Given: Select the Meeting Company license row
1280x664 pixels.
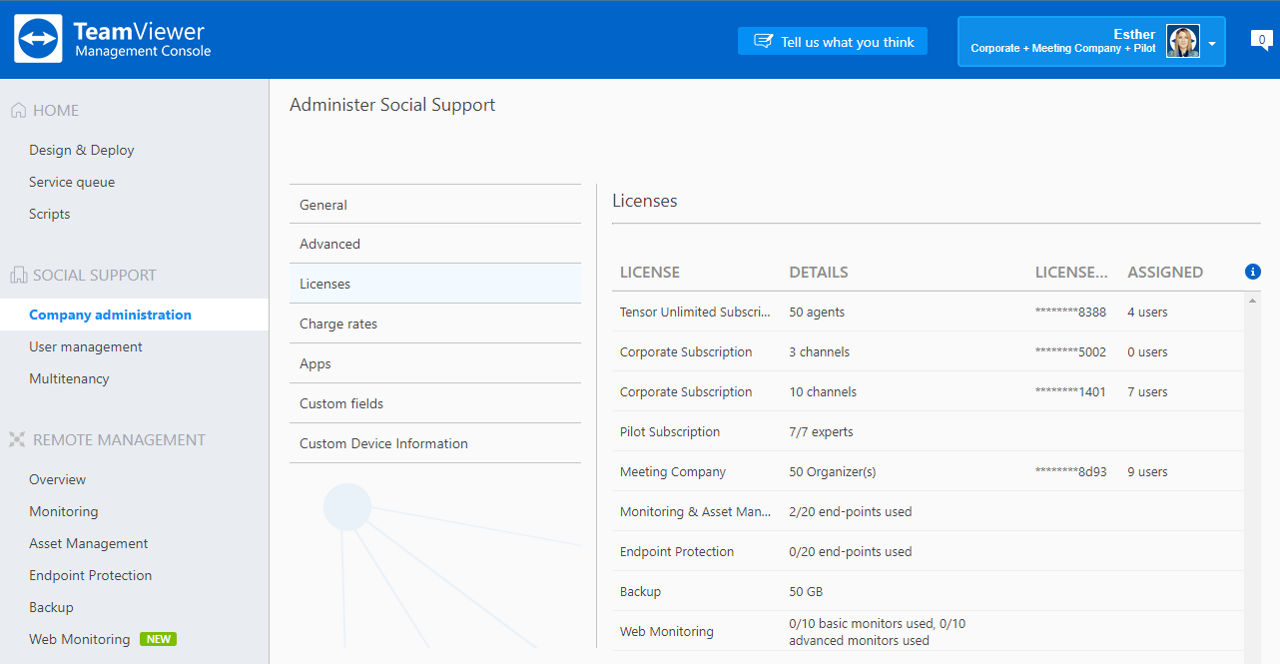Looking at the screenshot, I should 928,472.
